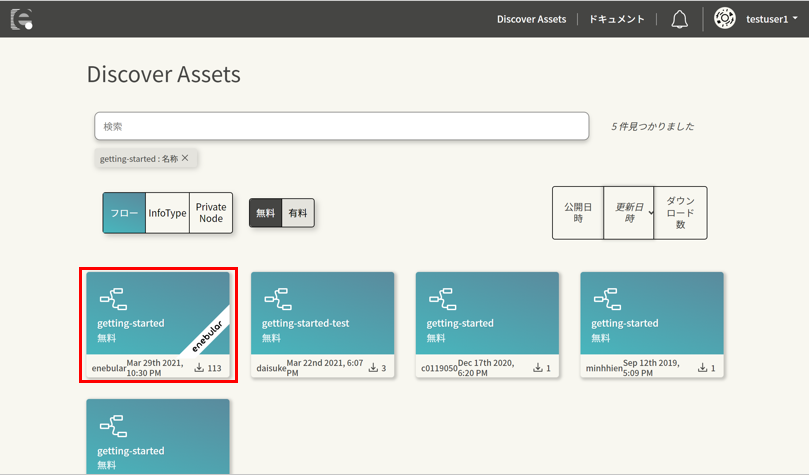Open getting-started card by c0119050
Screen dimensions: 809x475
click(487, 325)
